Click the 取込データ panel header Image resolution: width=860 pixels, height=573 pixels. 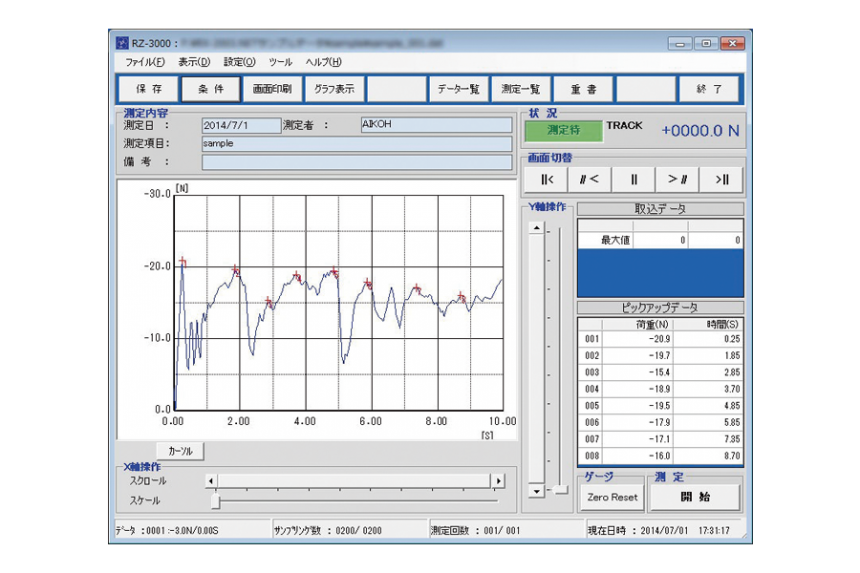660,209
